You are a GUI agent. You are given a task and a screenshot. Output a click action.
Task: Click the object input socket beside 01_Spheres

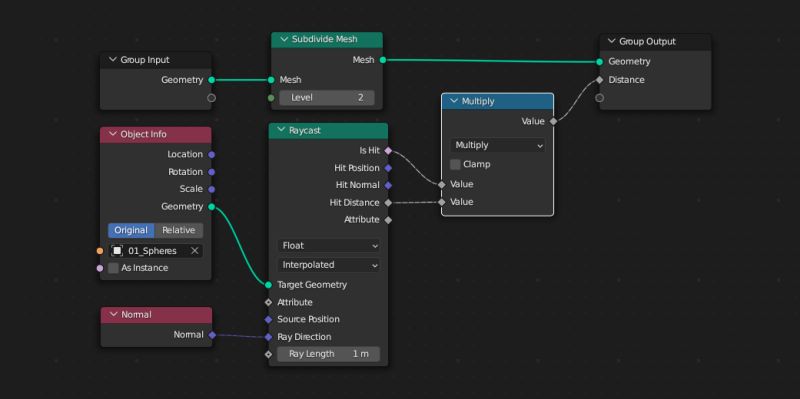point(100,251)
